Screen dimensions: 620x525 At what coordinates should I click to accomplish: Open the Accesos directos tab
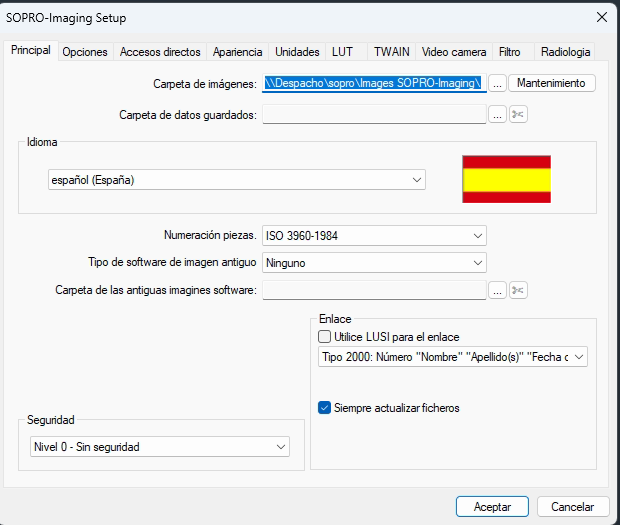click(x=160, y=52)
